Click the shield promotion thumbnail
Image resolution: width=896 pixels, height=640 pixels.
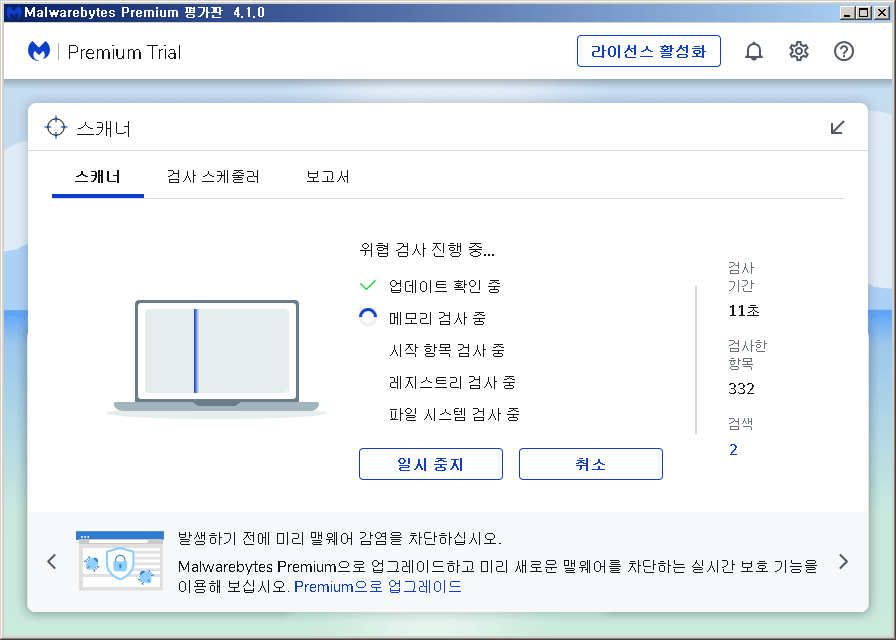120,561
